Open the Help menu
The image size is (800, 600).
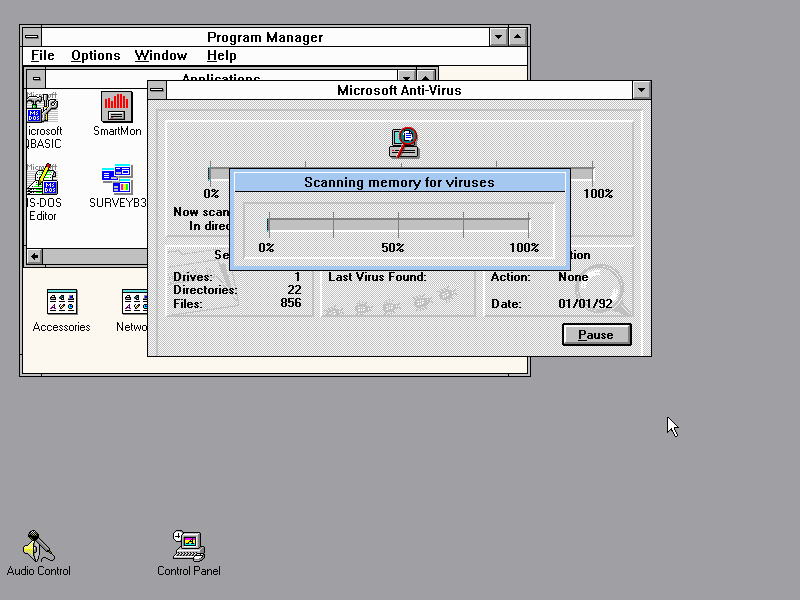pos(221,56)
